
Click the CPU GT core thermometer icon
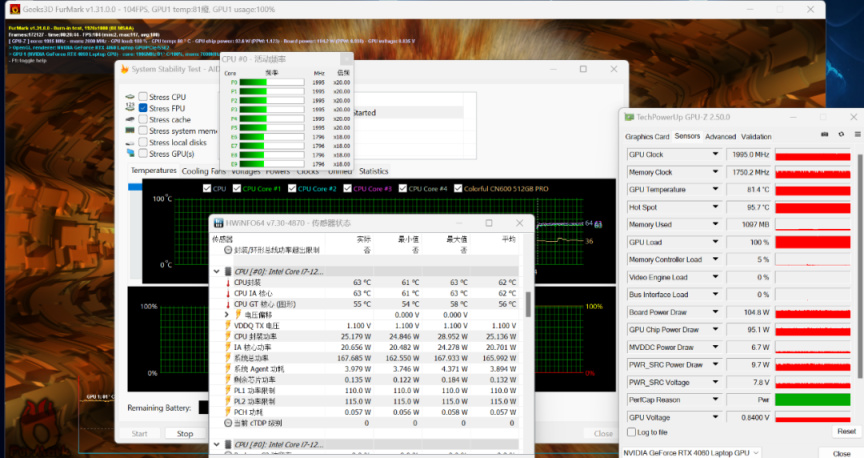point(228,304)
